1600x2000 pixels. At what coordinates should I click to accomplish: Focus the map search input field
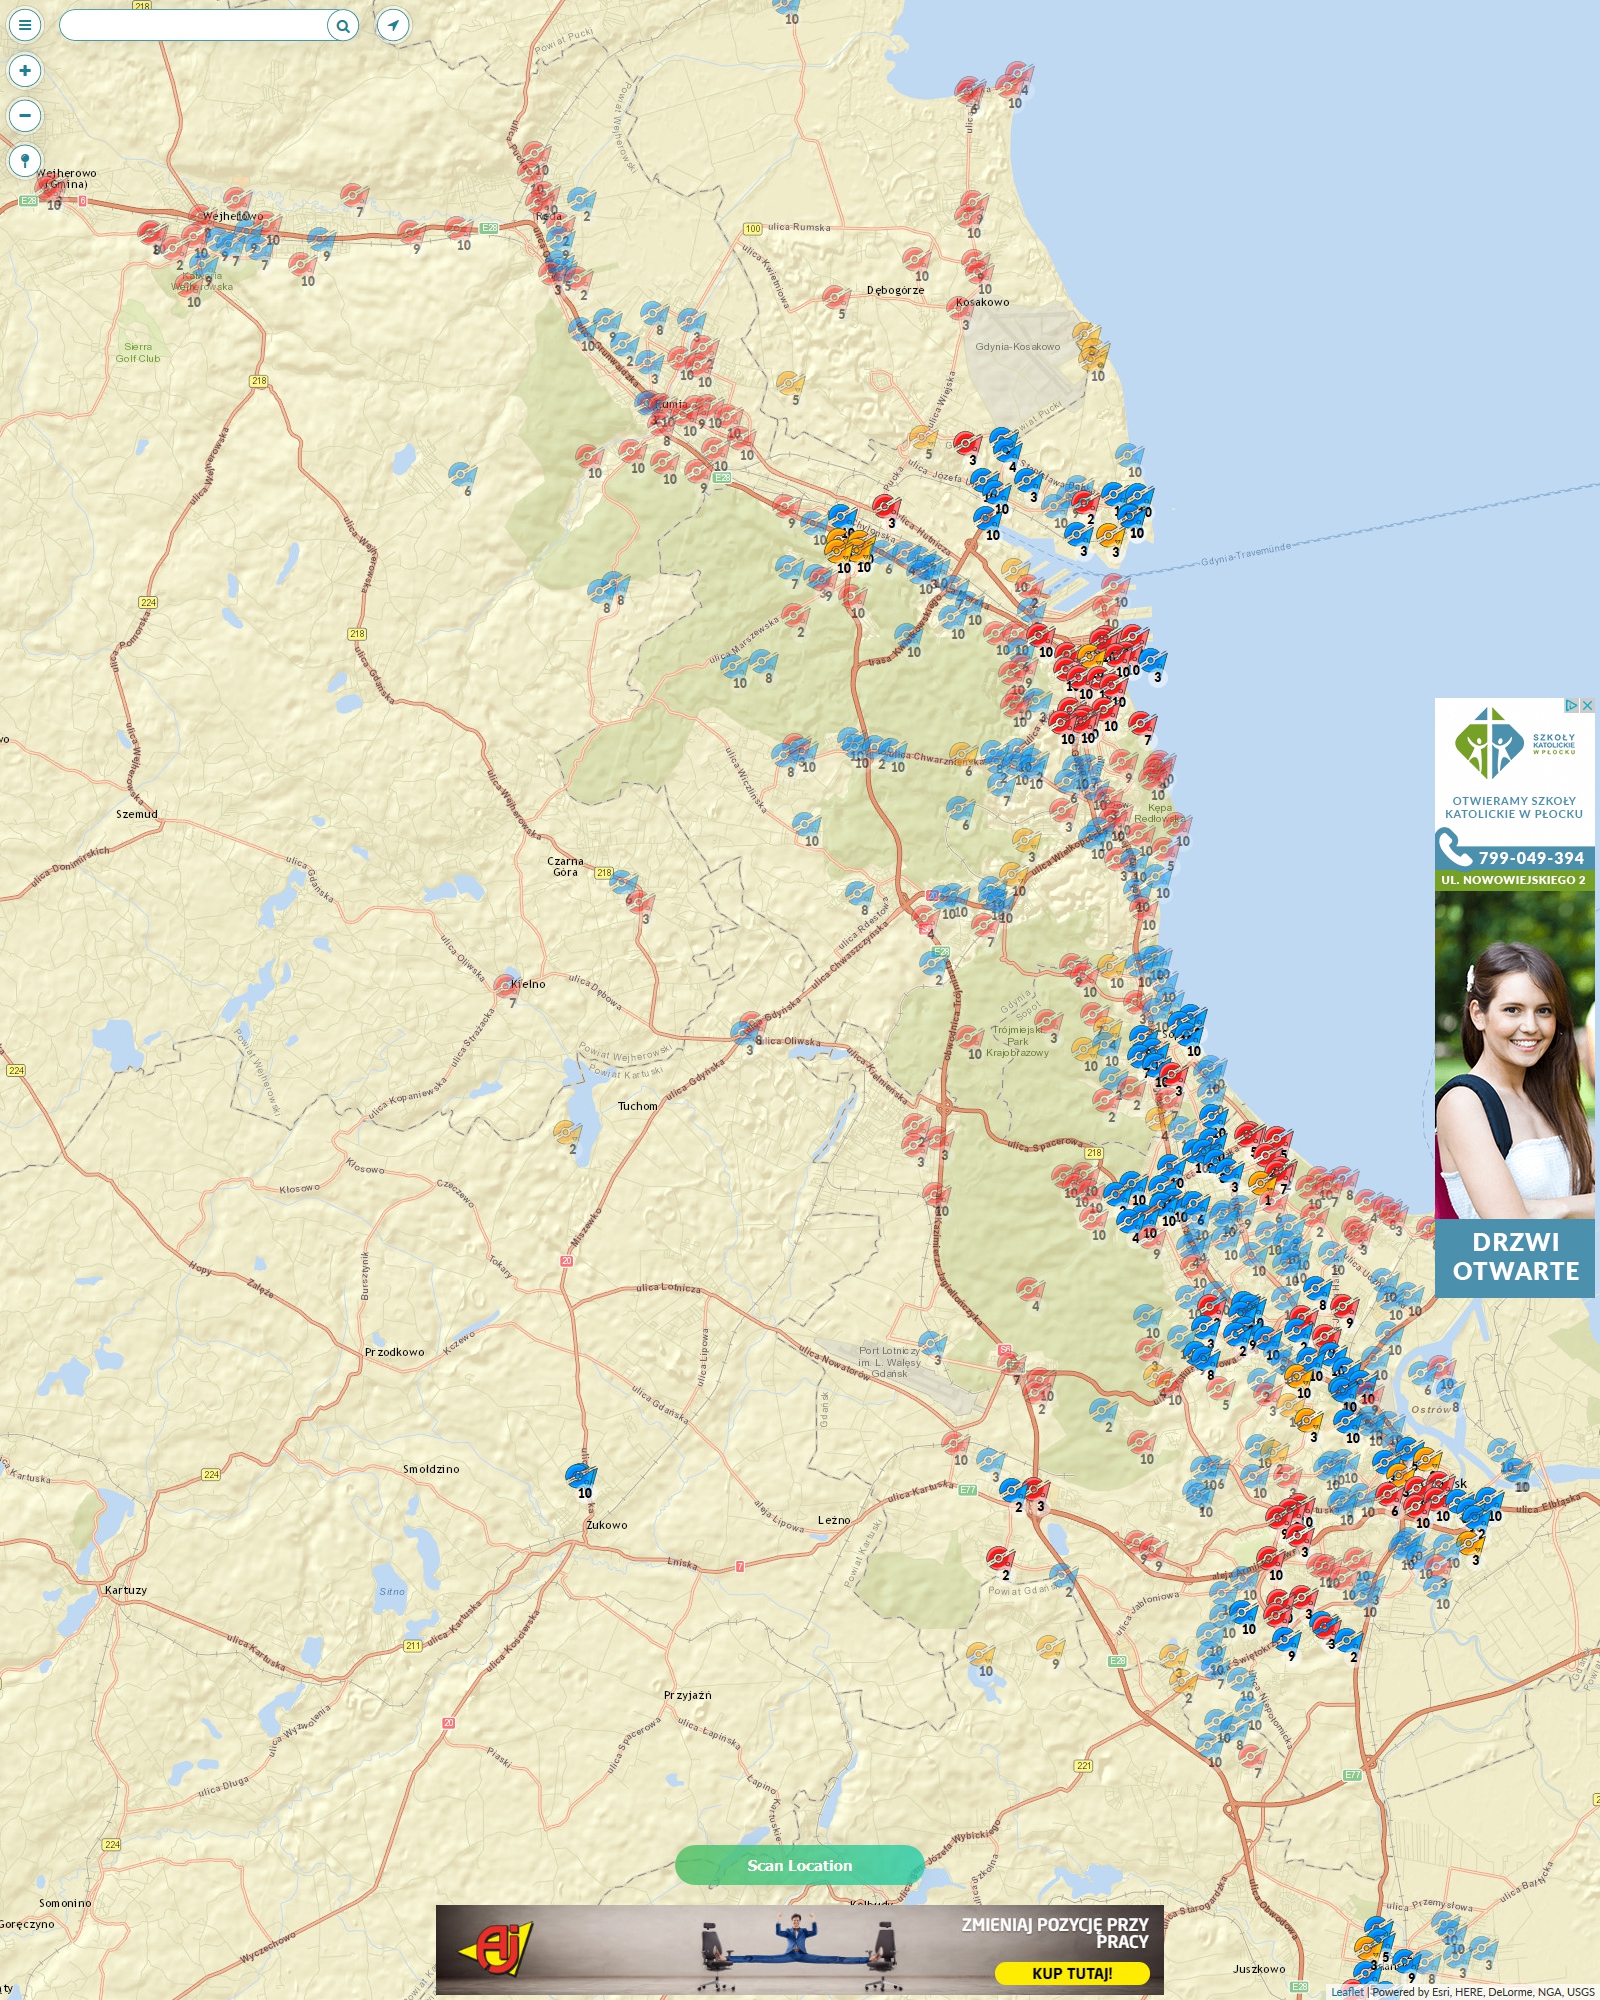194,26
